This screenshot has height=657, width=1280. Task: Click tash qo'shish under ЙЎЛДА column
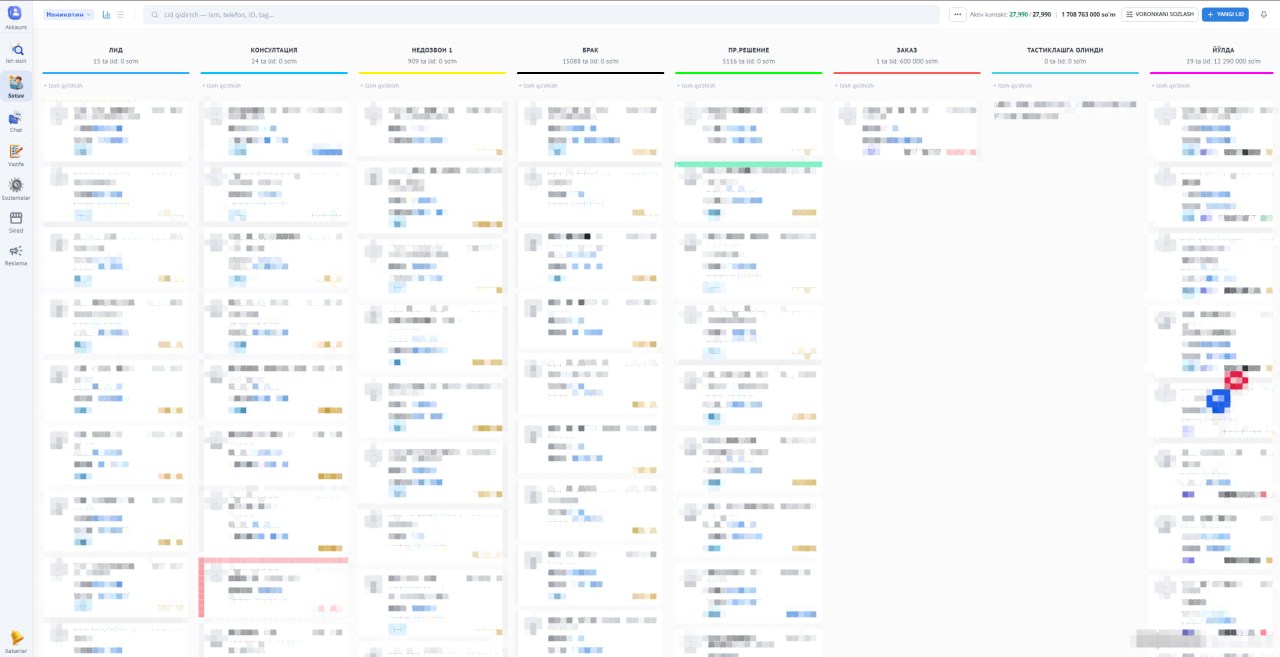pos(1171,85)
